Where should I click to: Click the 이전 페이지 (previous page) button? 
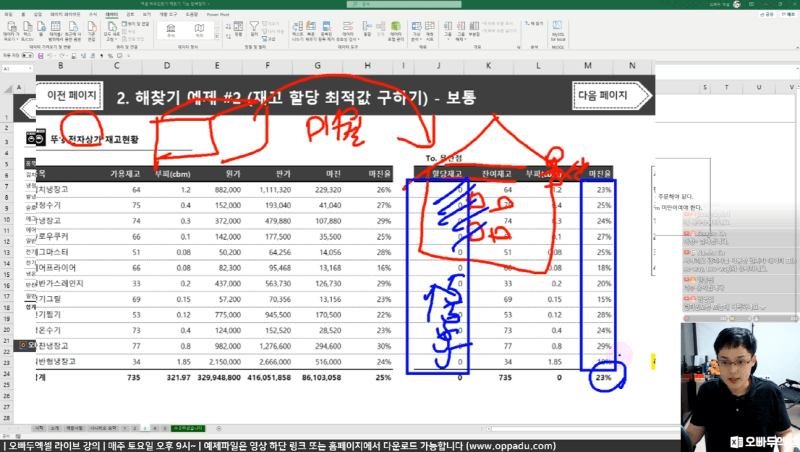pyautogui.click(x=70, y=95)
